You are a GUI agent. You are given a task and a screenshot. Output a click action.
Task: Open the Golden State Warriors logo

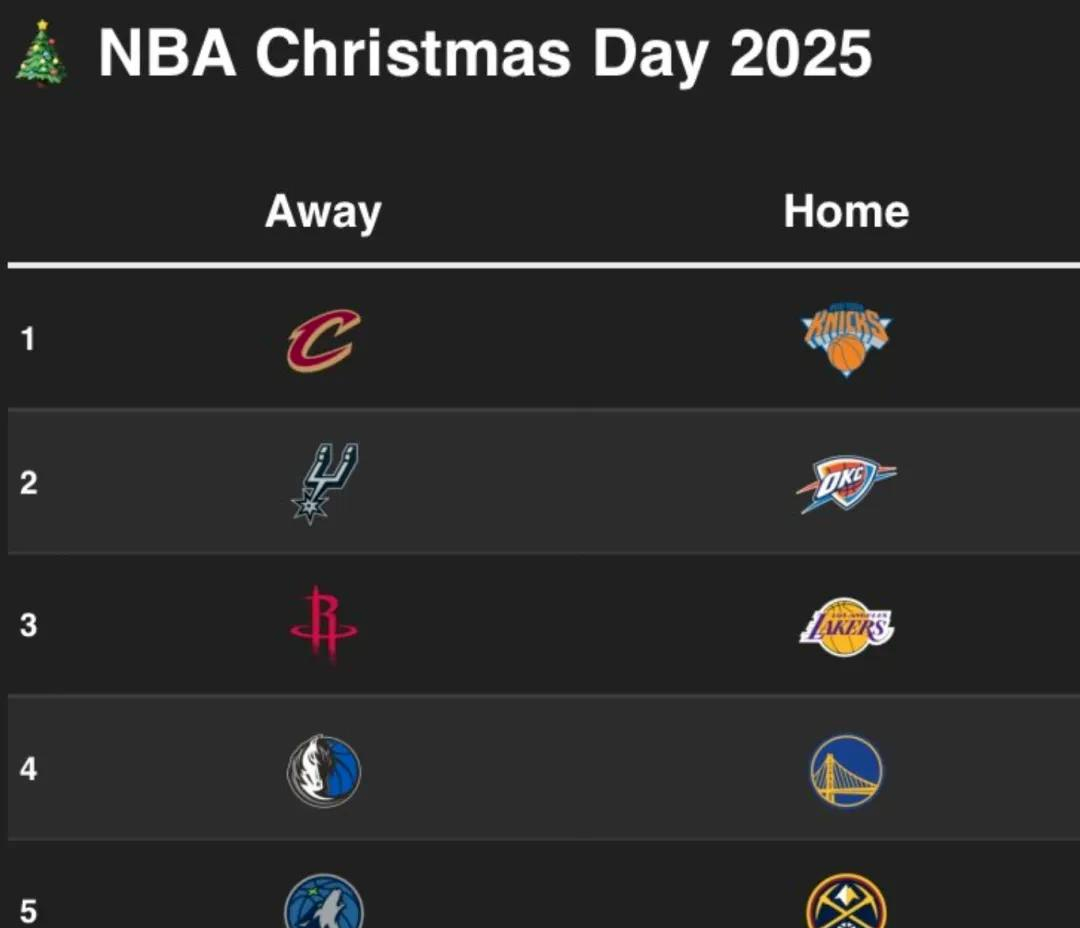(847, 771)
